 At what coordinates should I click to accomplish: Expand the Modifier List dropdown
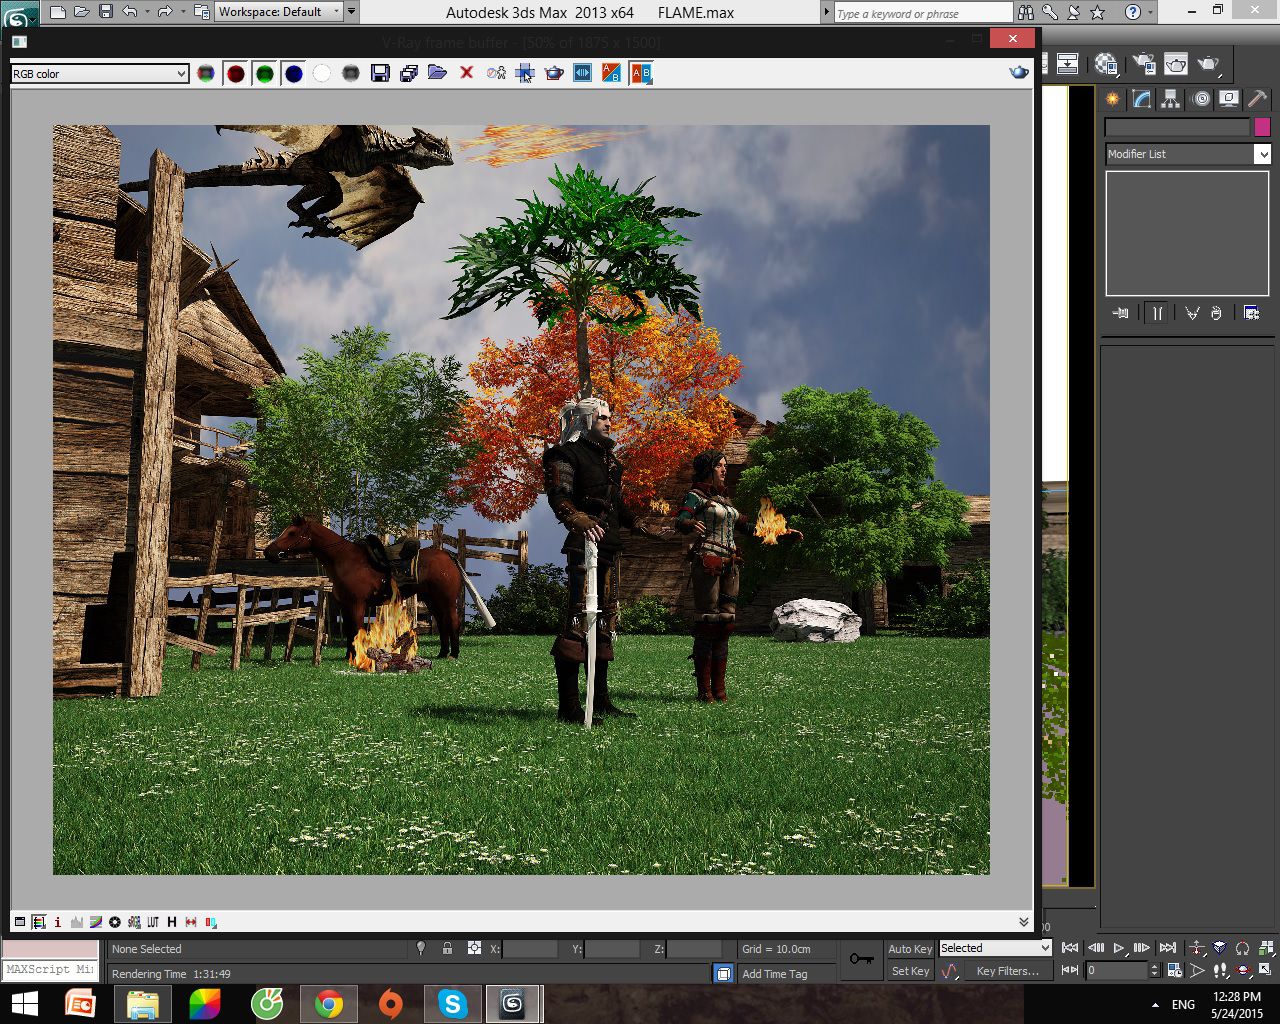tap(1187, 154)
